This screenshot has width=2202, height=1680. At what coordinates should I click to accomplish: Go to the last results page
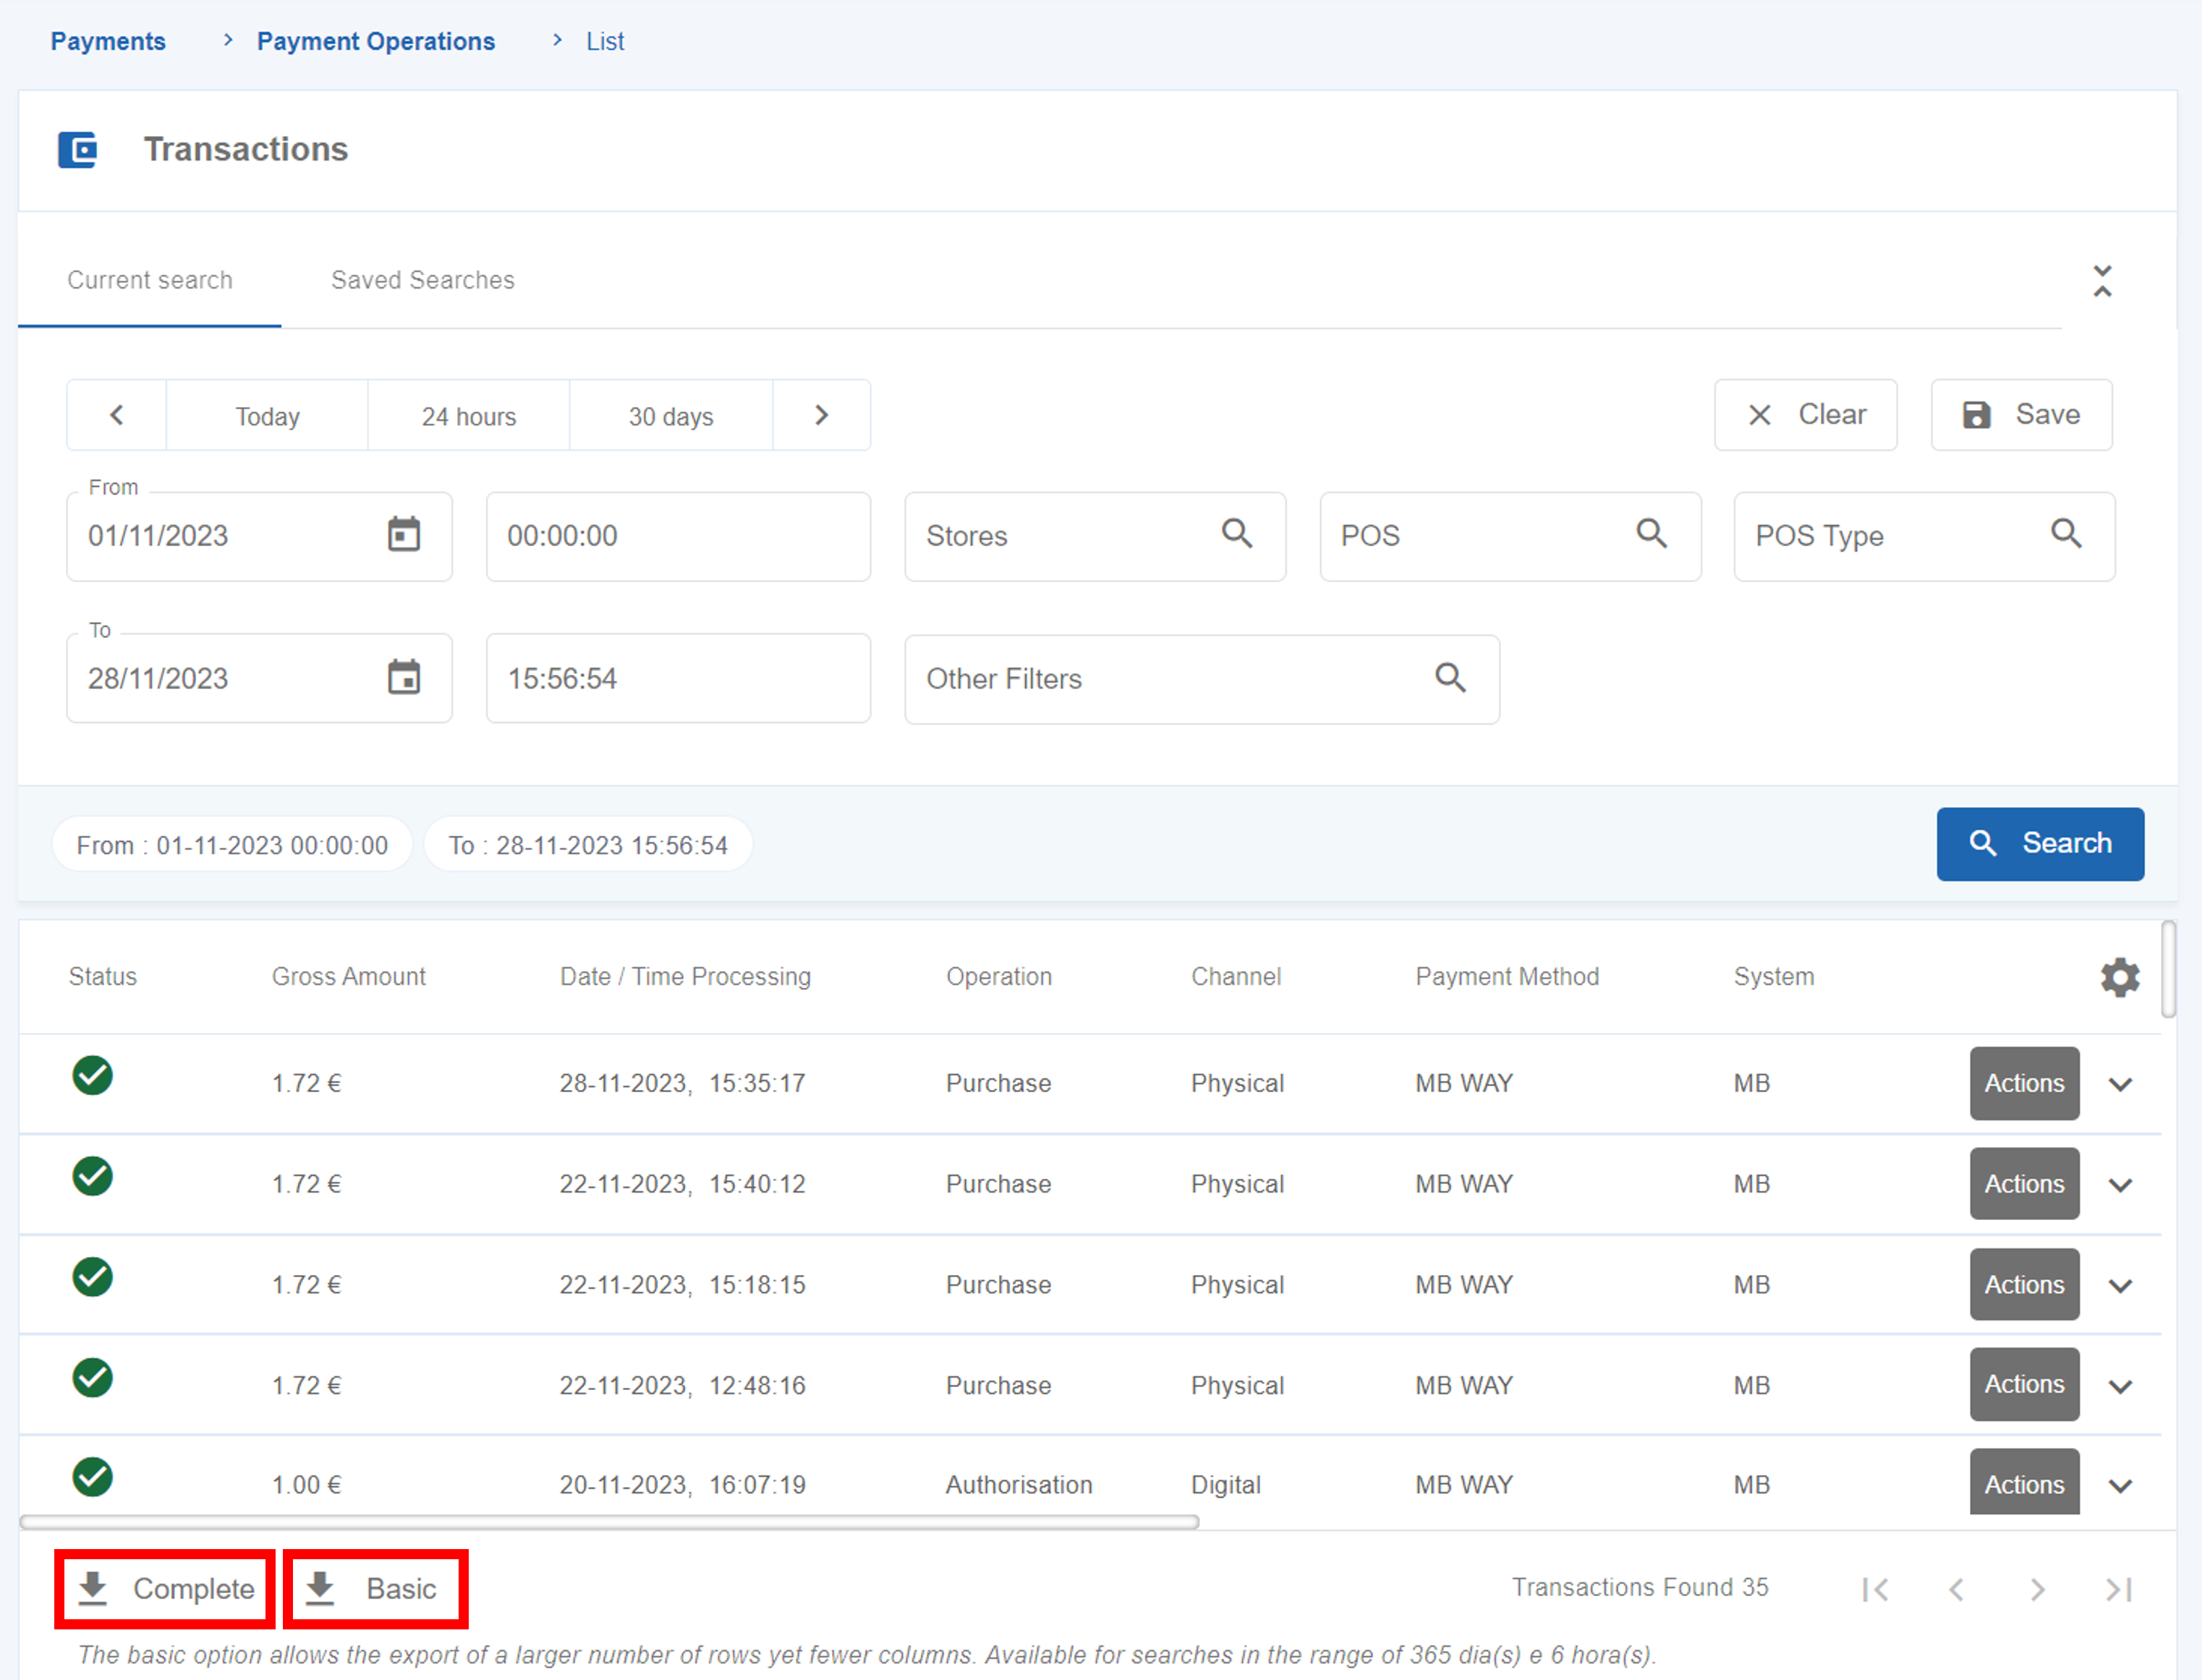2118,1589
